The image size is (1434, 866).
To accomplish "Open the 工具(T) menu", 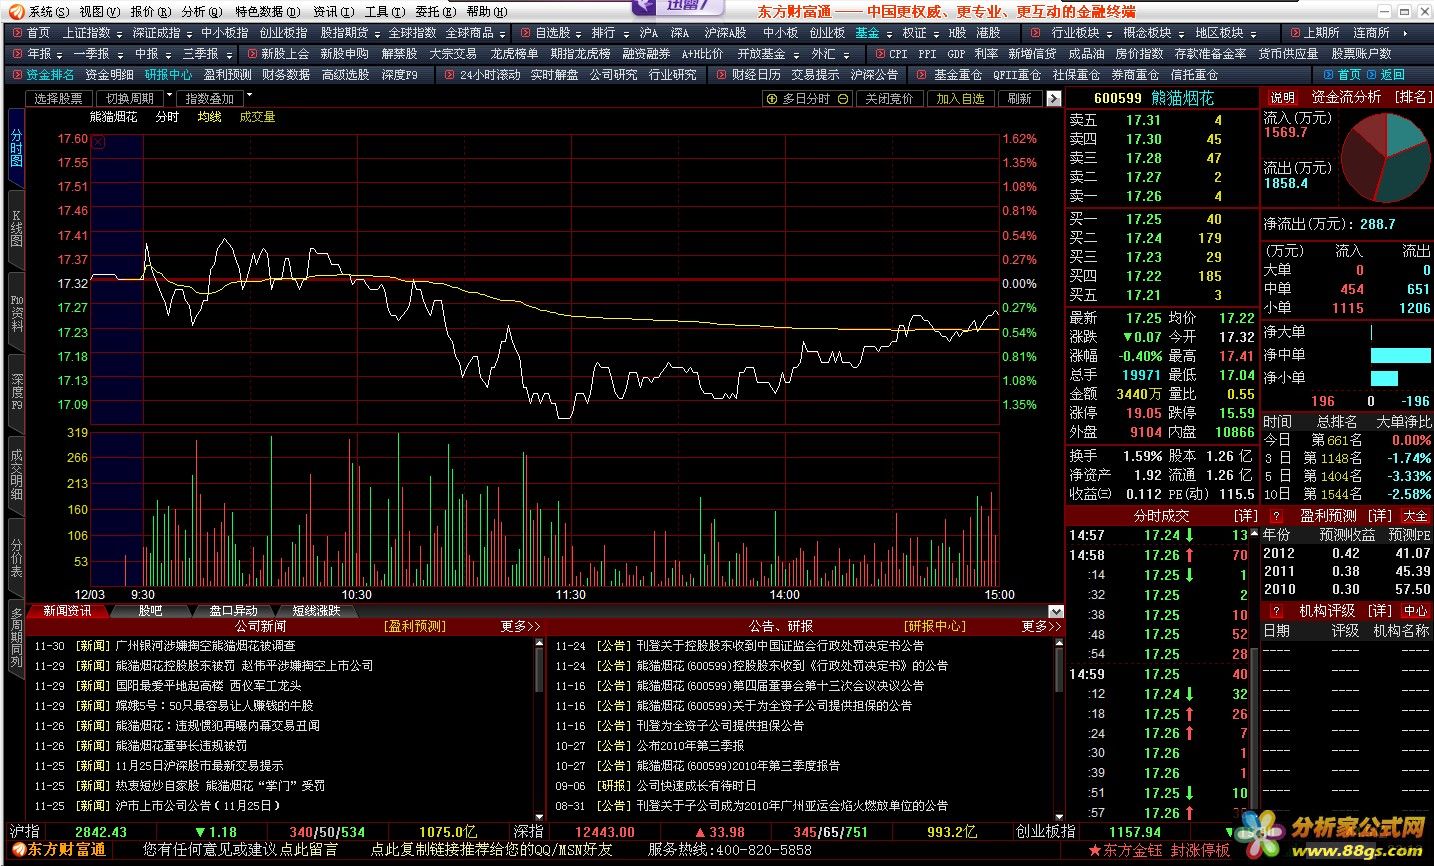I will point(383,11).
